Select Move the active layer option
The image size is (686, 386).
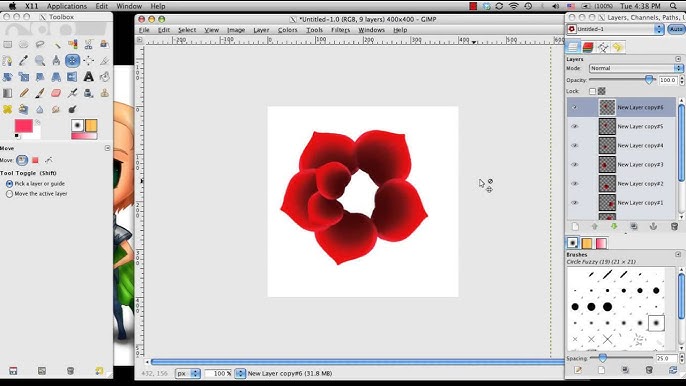pyautogui.click(x=9, y=193)
